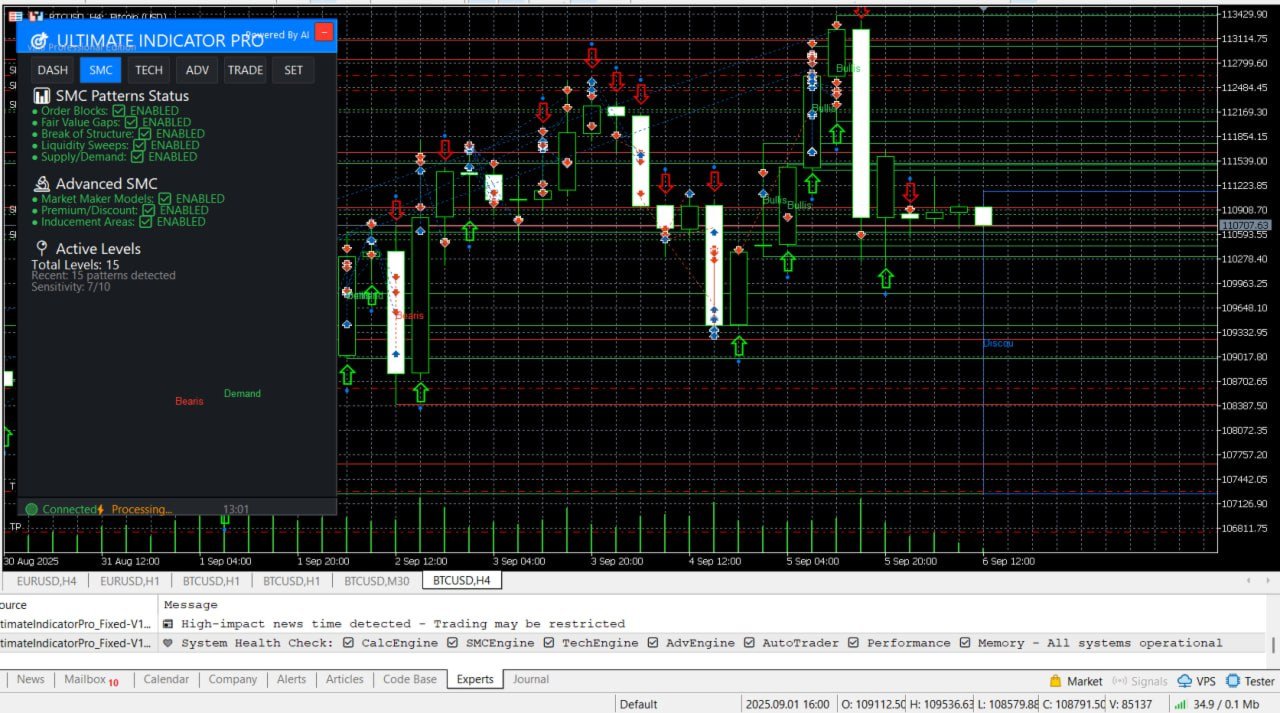Open the Company terminal tab
Screen dimensions: 1280x713
tap(233, 679)
